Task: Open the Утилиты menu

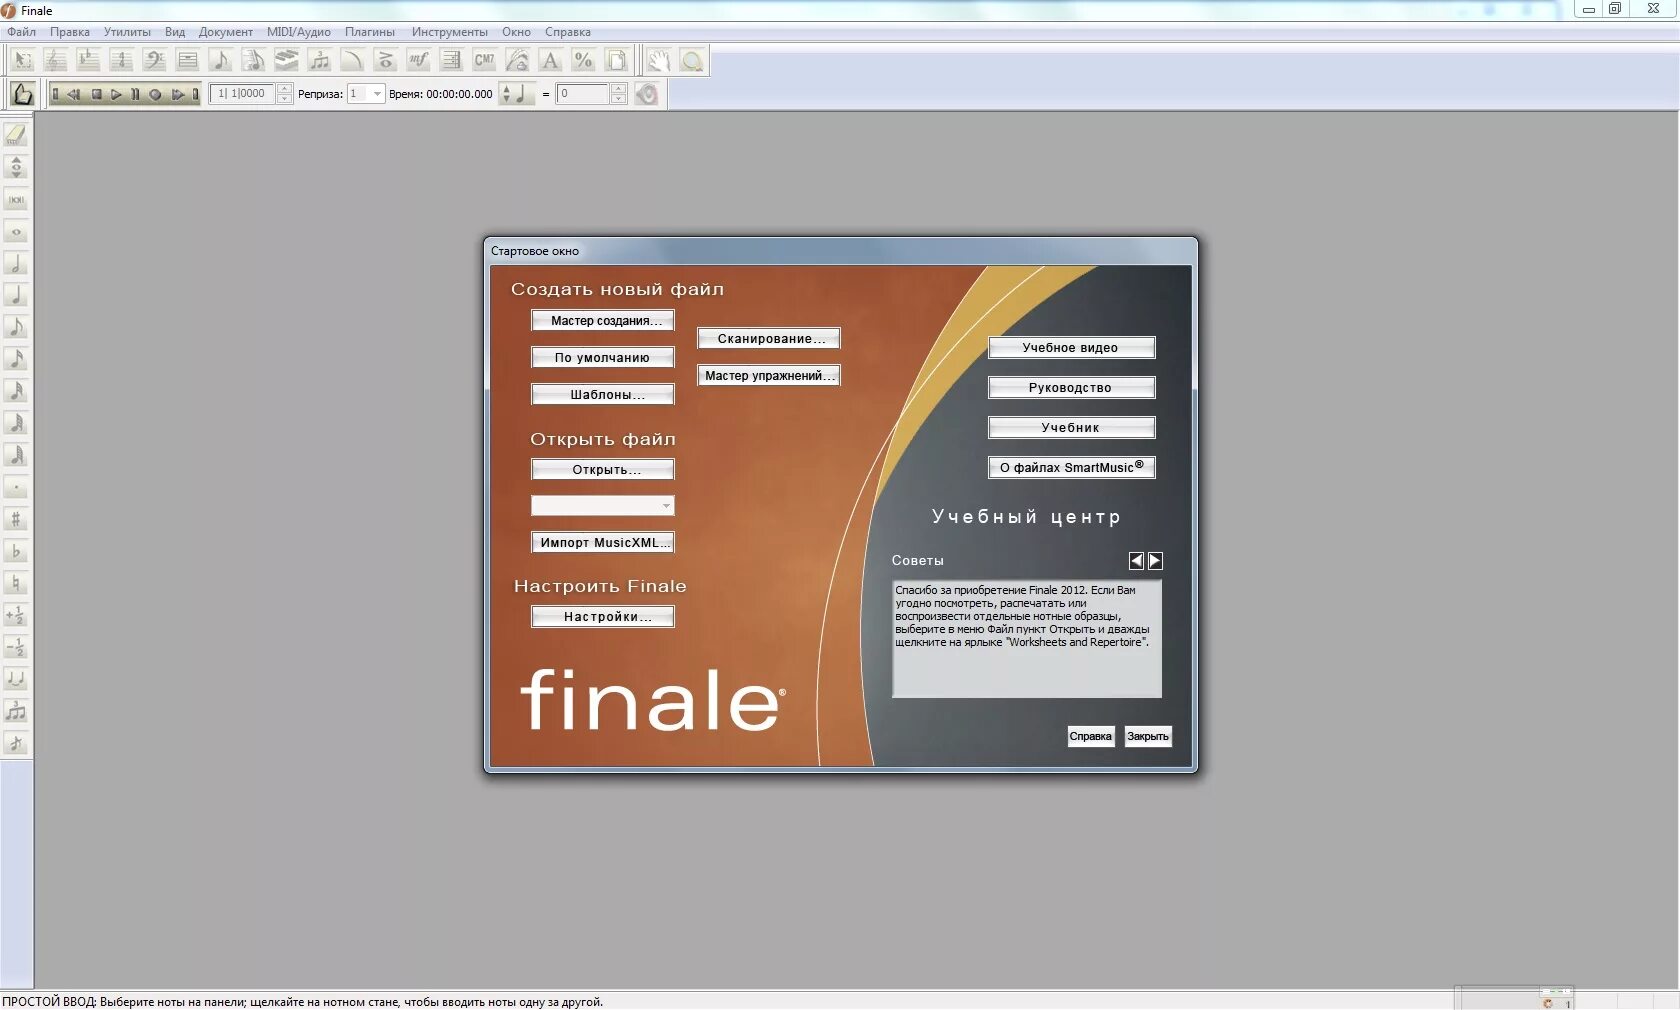Action: (127, 32)
